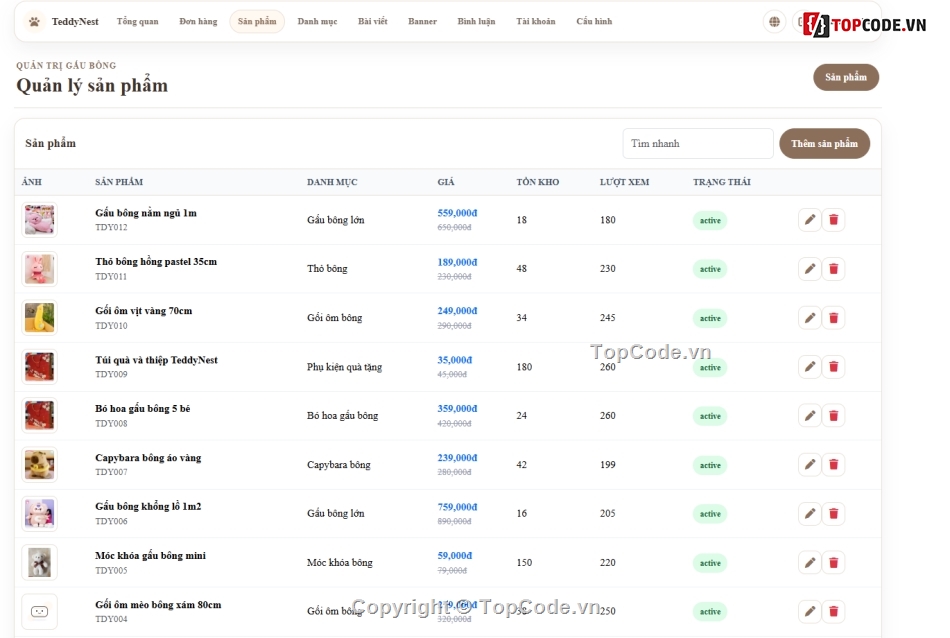Open thumbnail of Gối ôm vịt vàng 70cm

[39, 318]
